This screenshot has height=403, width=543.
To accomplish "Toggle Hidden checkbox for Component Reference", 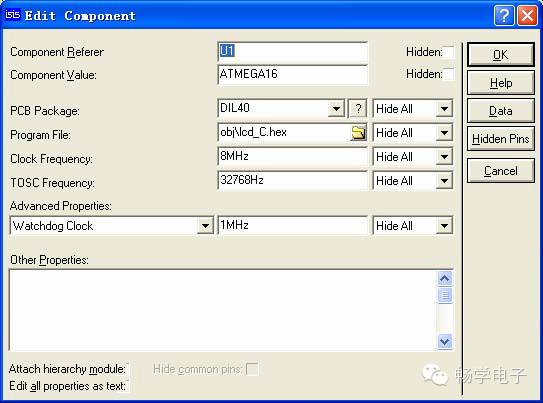I will [x=449, y=52].
